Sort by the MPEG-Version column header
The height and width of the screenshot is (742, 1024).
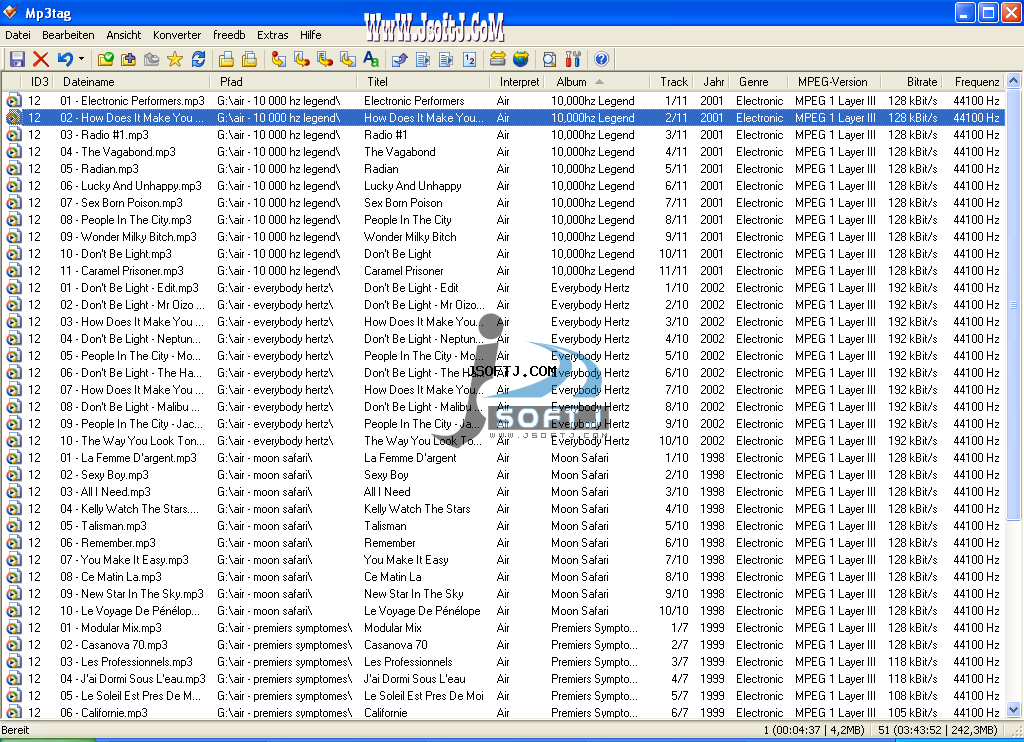[x=835, y=82]
